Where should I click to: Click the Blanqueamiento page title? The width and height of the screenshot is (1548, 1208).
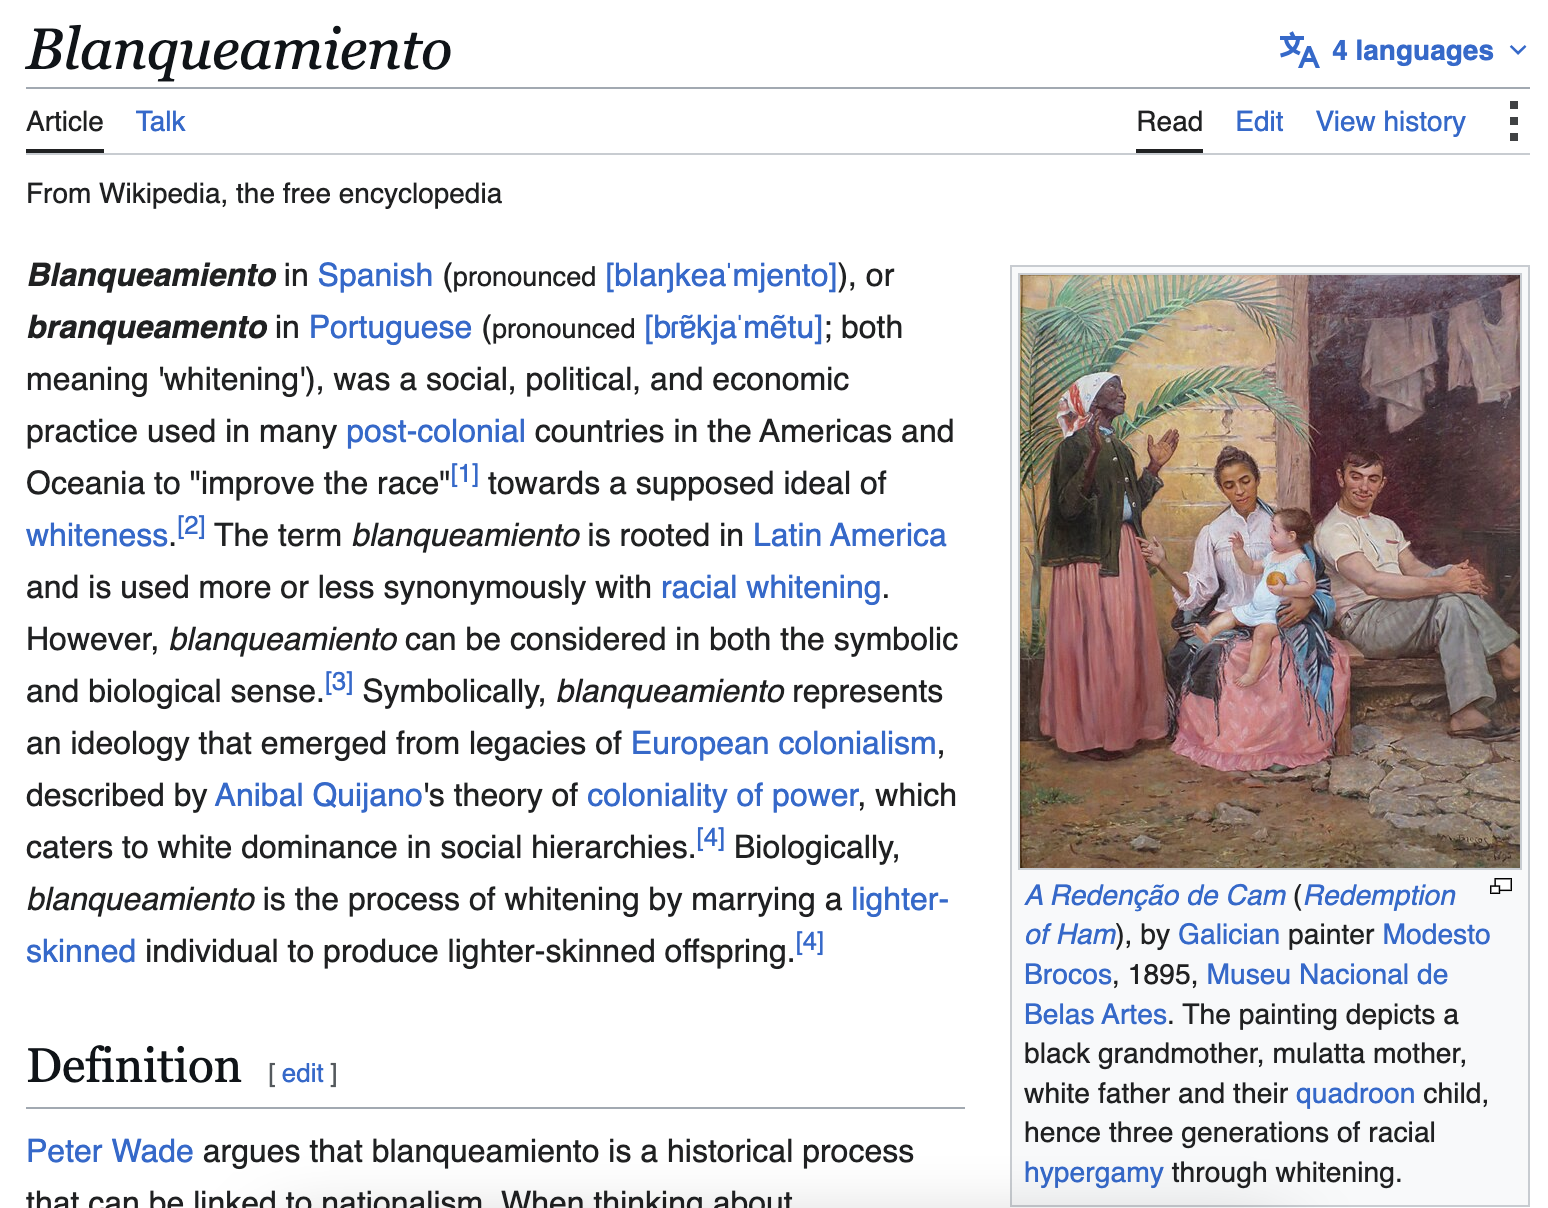[x=239, y=49]
